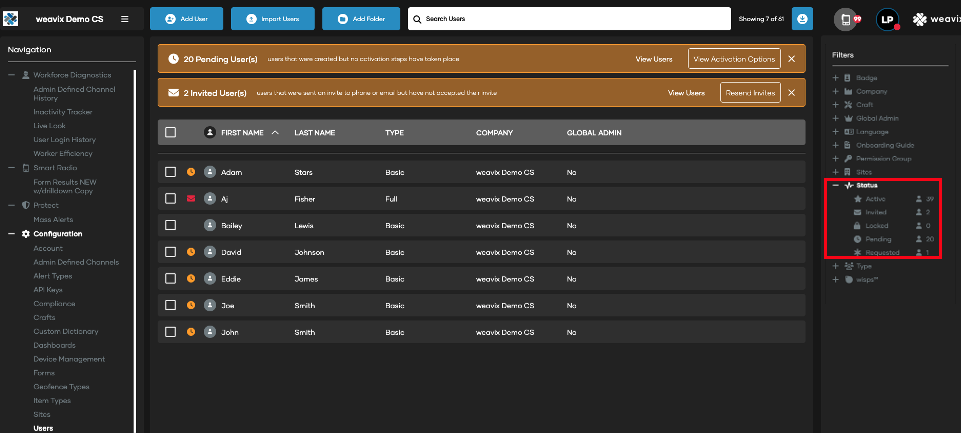Click the red invited envelope icon beside Aj
The height and width of the screenshot is (433, 961).
(x=191, y=199)
